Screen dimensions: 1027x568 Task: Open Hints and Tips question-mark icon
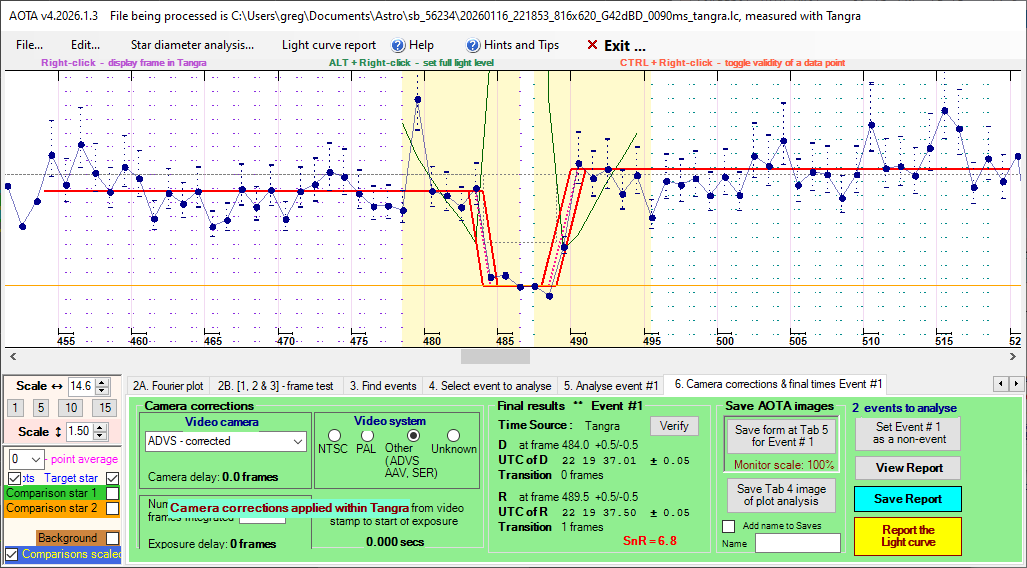474,45
